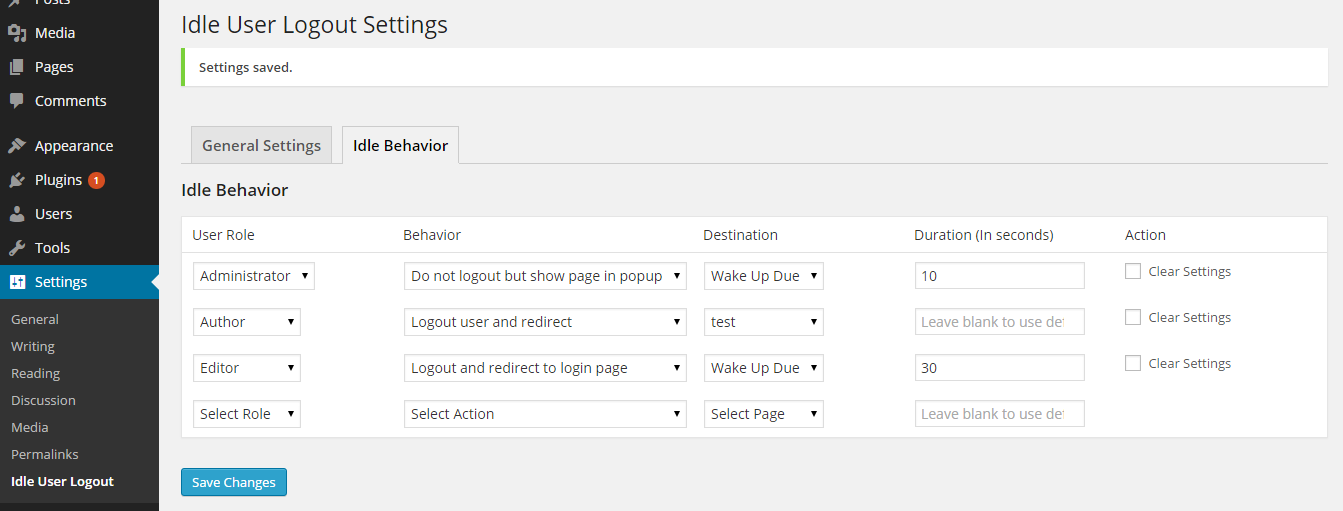The image size is (1343, 511).
Task: Switch to the General Settings tab
Action: tap(261, 145)
